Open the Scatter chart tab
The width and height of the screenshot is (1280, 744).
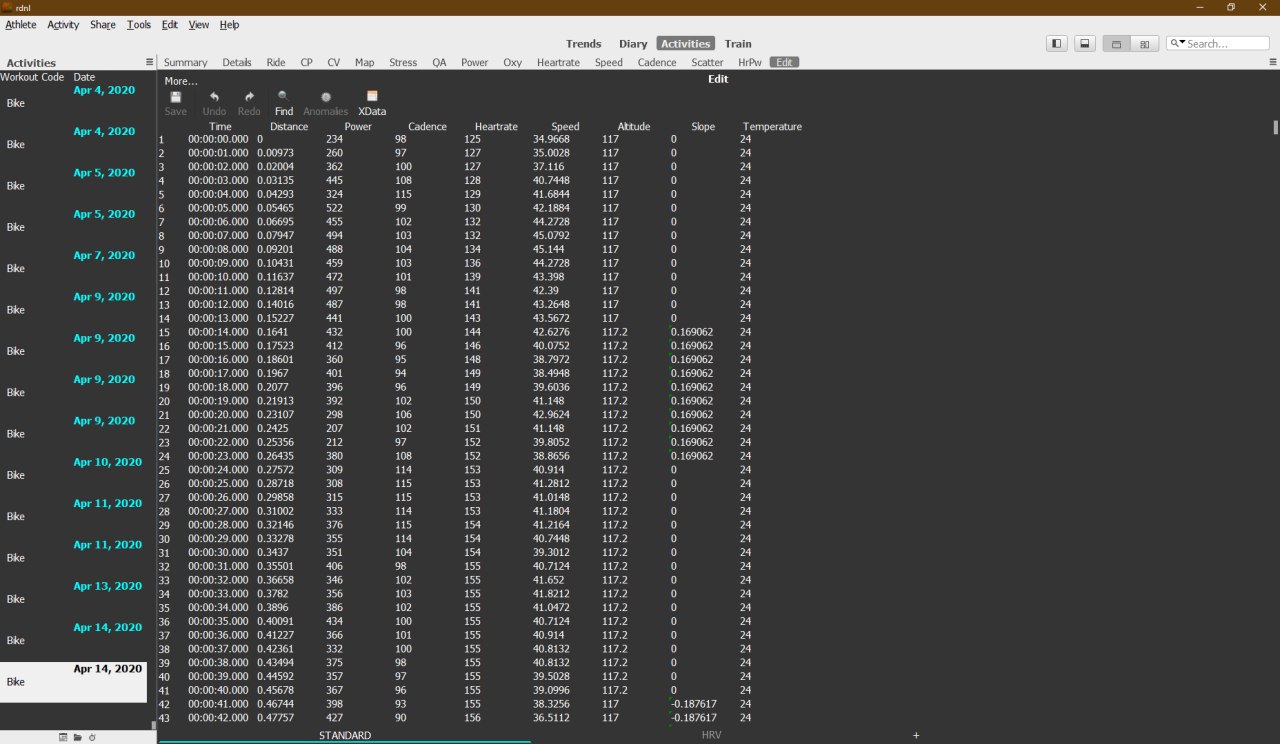(707, 62)
